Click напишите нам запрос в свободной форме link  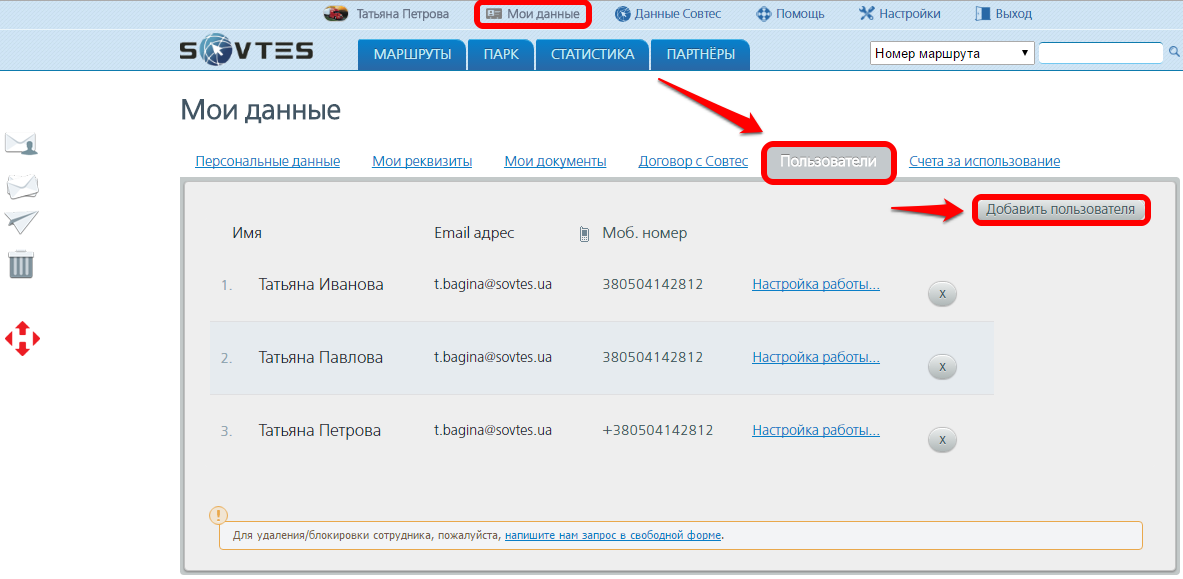coord(613,535)
